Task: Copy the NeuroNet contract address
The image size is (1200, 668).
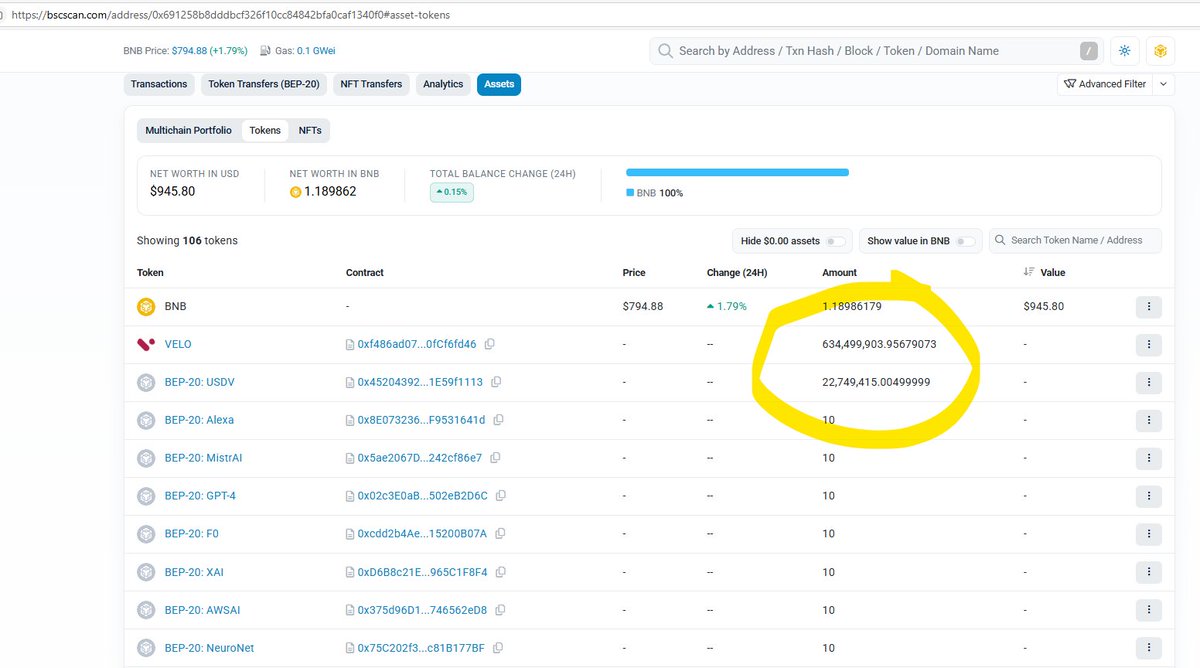Action: tap(497, 648)
